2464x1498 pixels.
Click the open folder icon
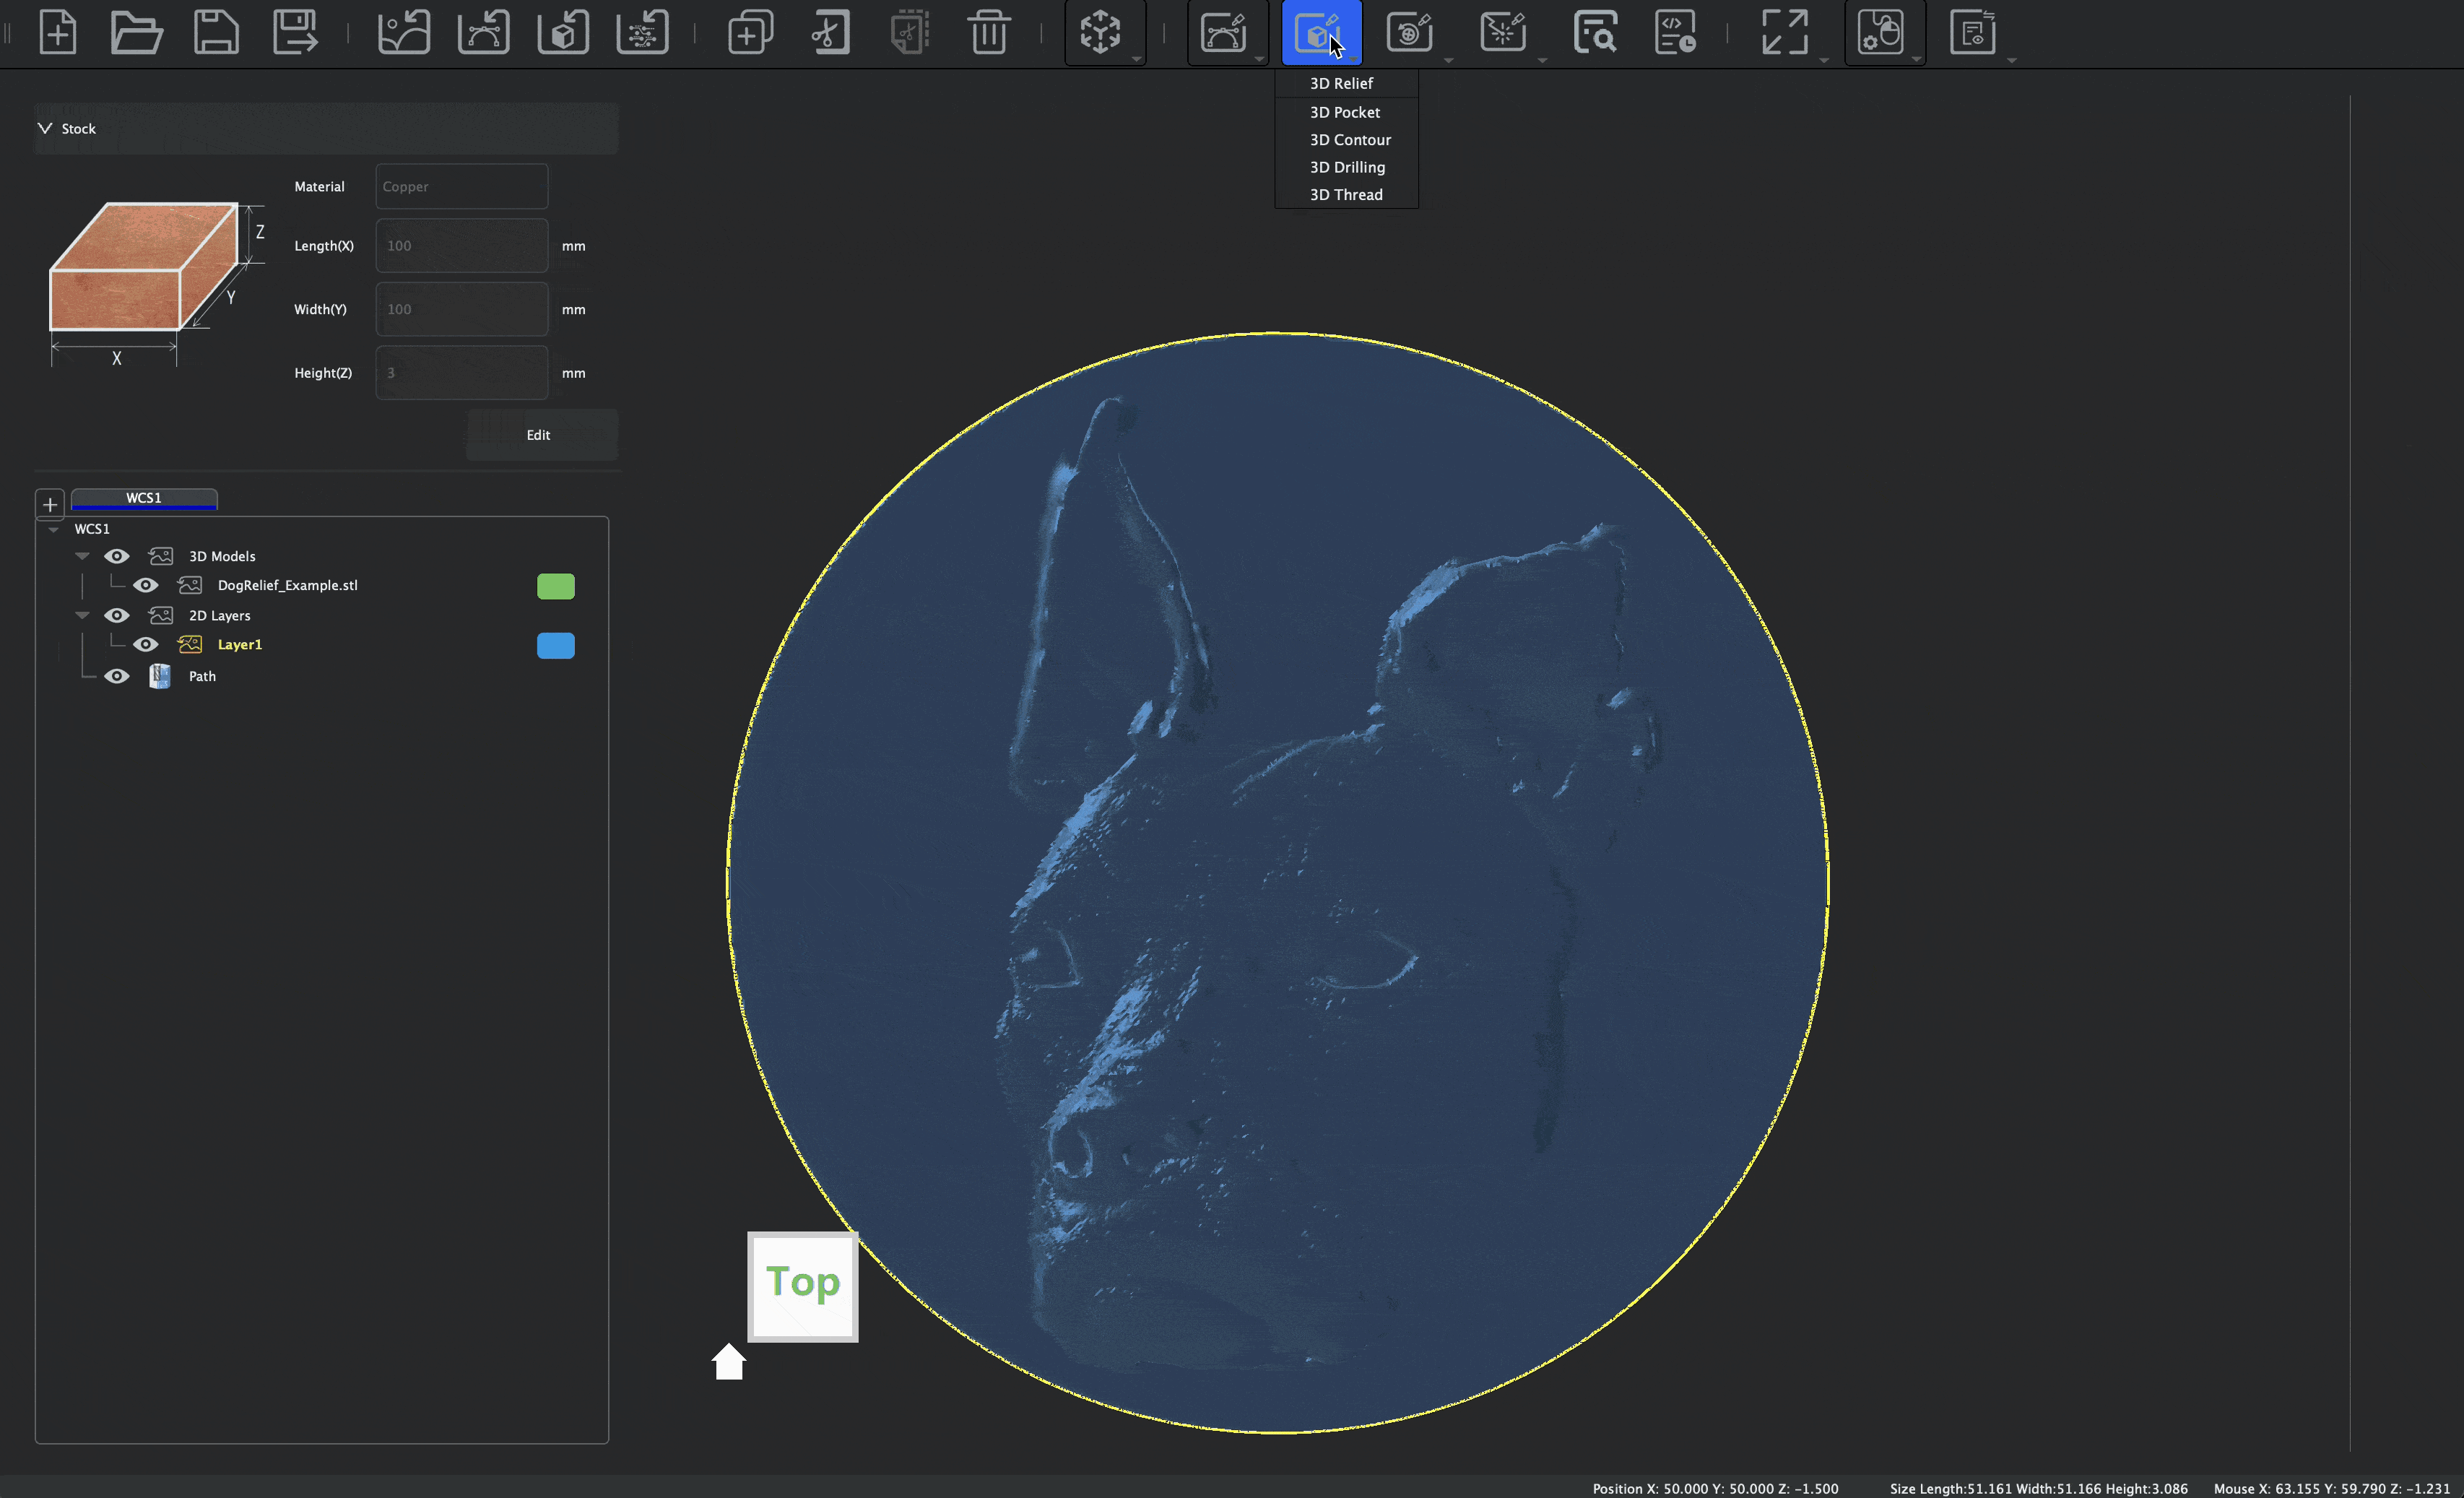(136, 32)
